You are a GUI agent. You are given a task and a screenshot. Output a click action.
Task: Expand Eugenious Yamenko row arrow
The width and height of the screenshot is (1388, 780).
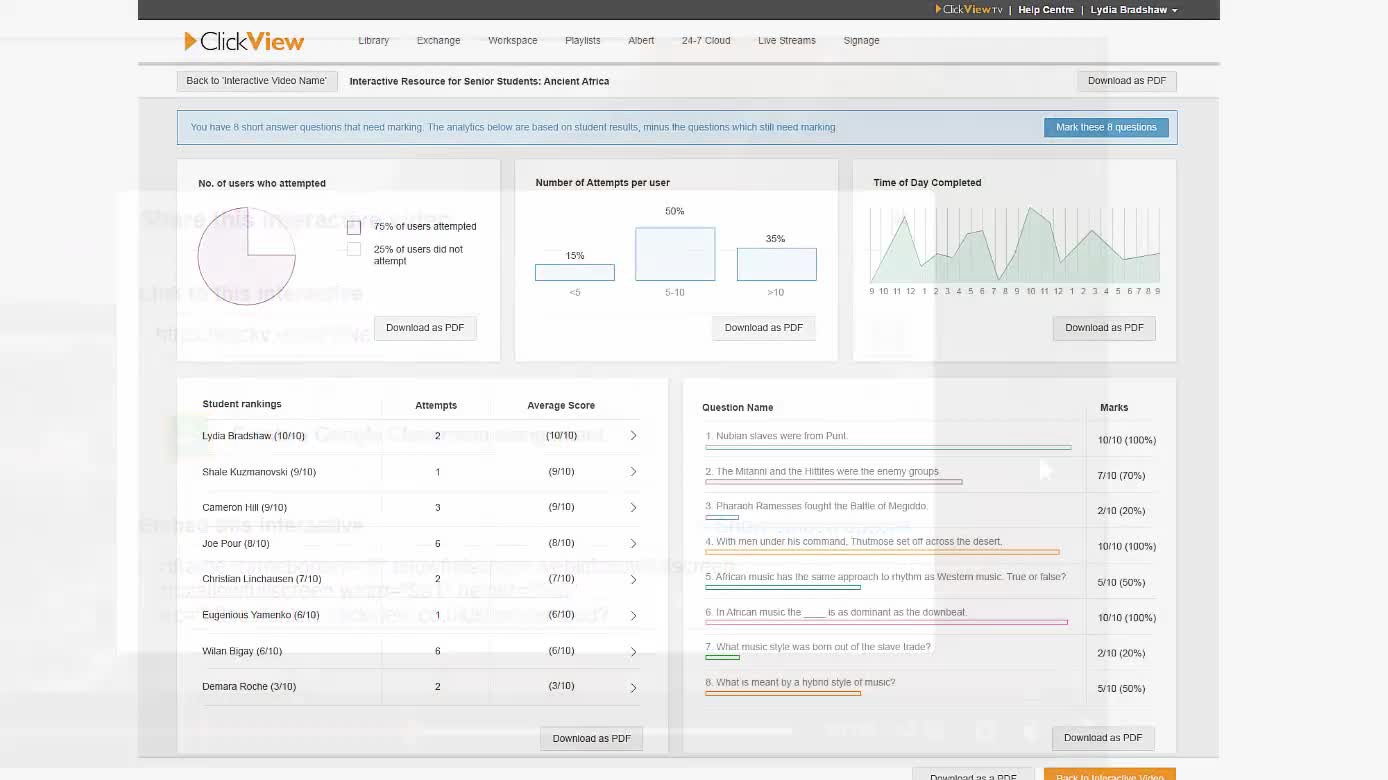[633, 616]
